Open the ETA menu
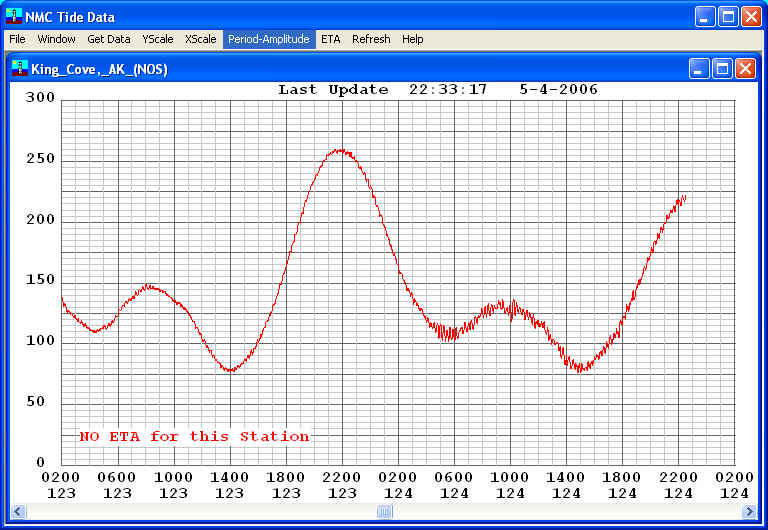Screen dimensions: 768x530 [331, 39]
